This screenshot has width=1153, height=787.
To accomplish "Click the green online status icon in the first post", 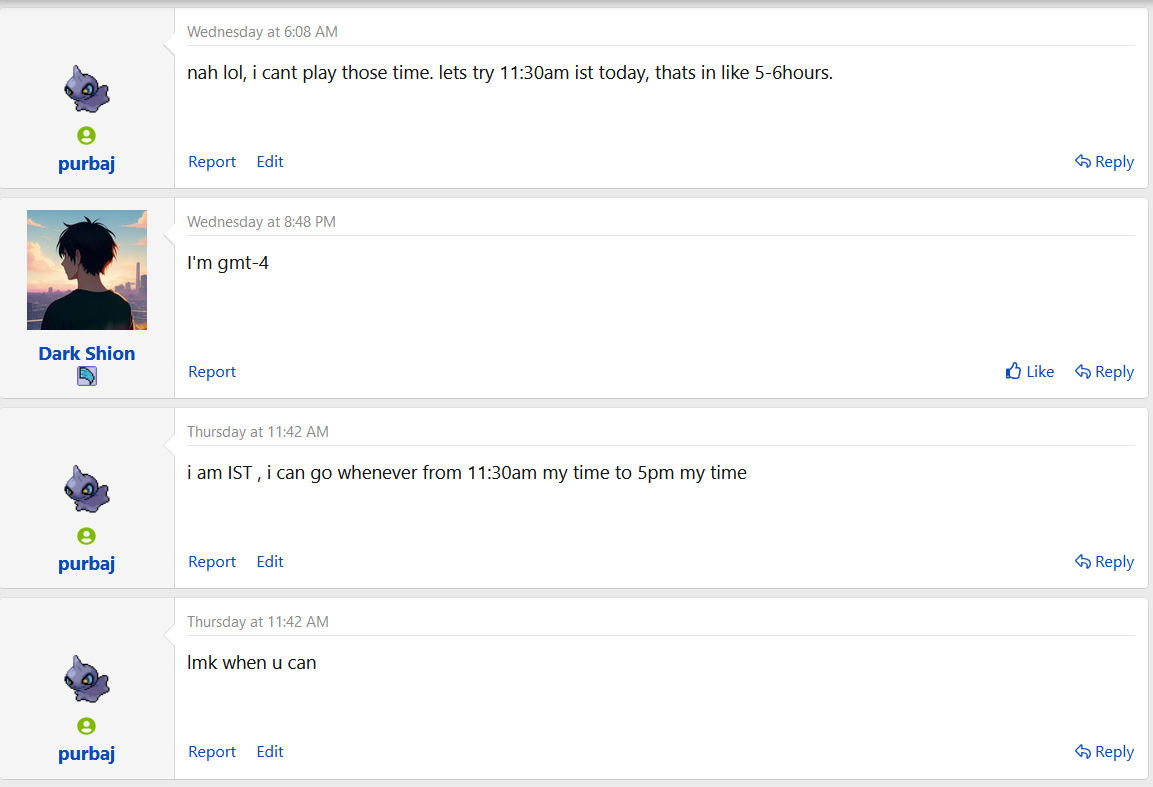I will 87,135.
